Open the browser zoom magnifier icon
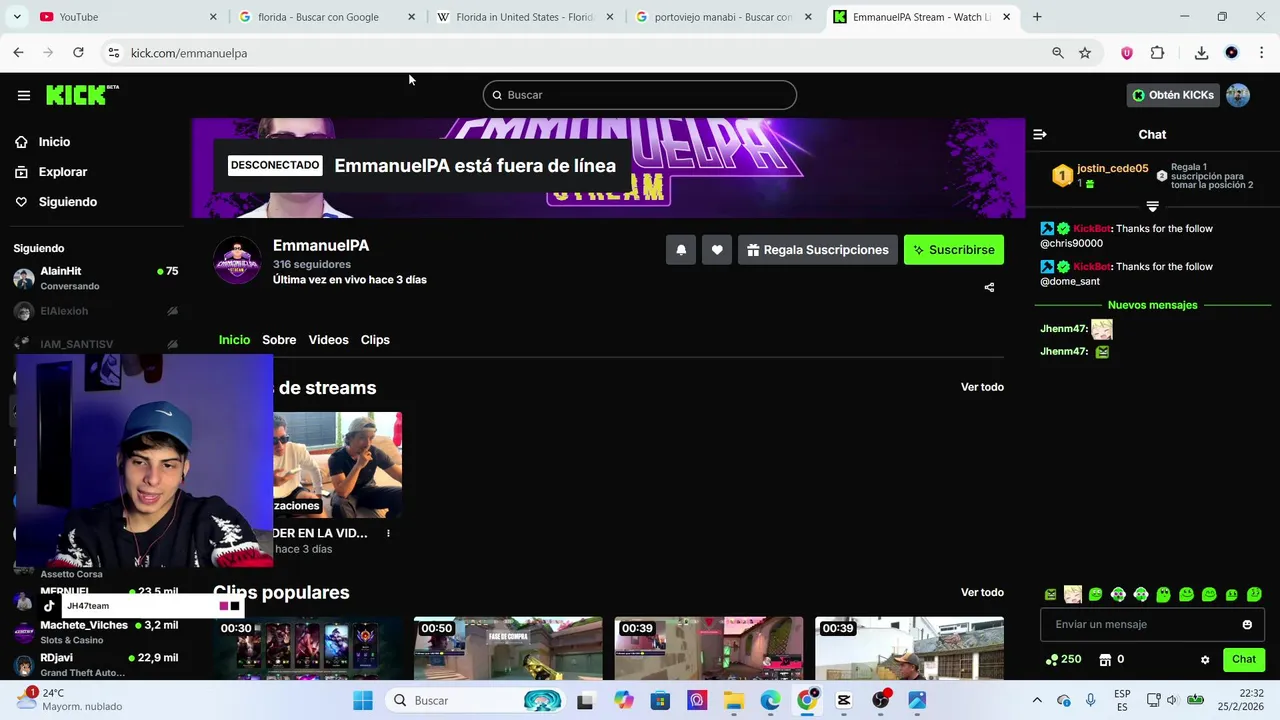The height and width of the screenshot is (720, 1280). coord(1058,53)
